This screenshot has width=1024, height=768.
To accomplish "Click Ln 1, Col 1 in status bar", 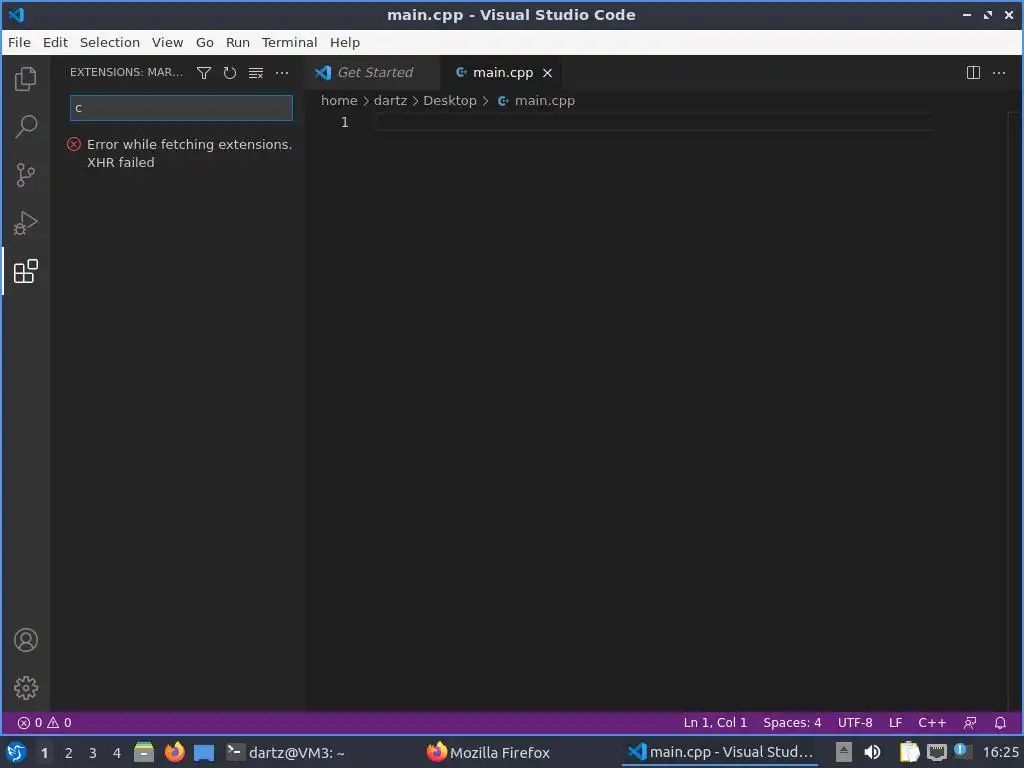I will click(x=715, y=722).
